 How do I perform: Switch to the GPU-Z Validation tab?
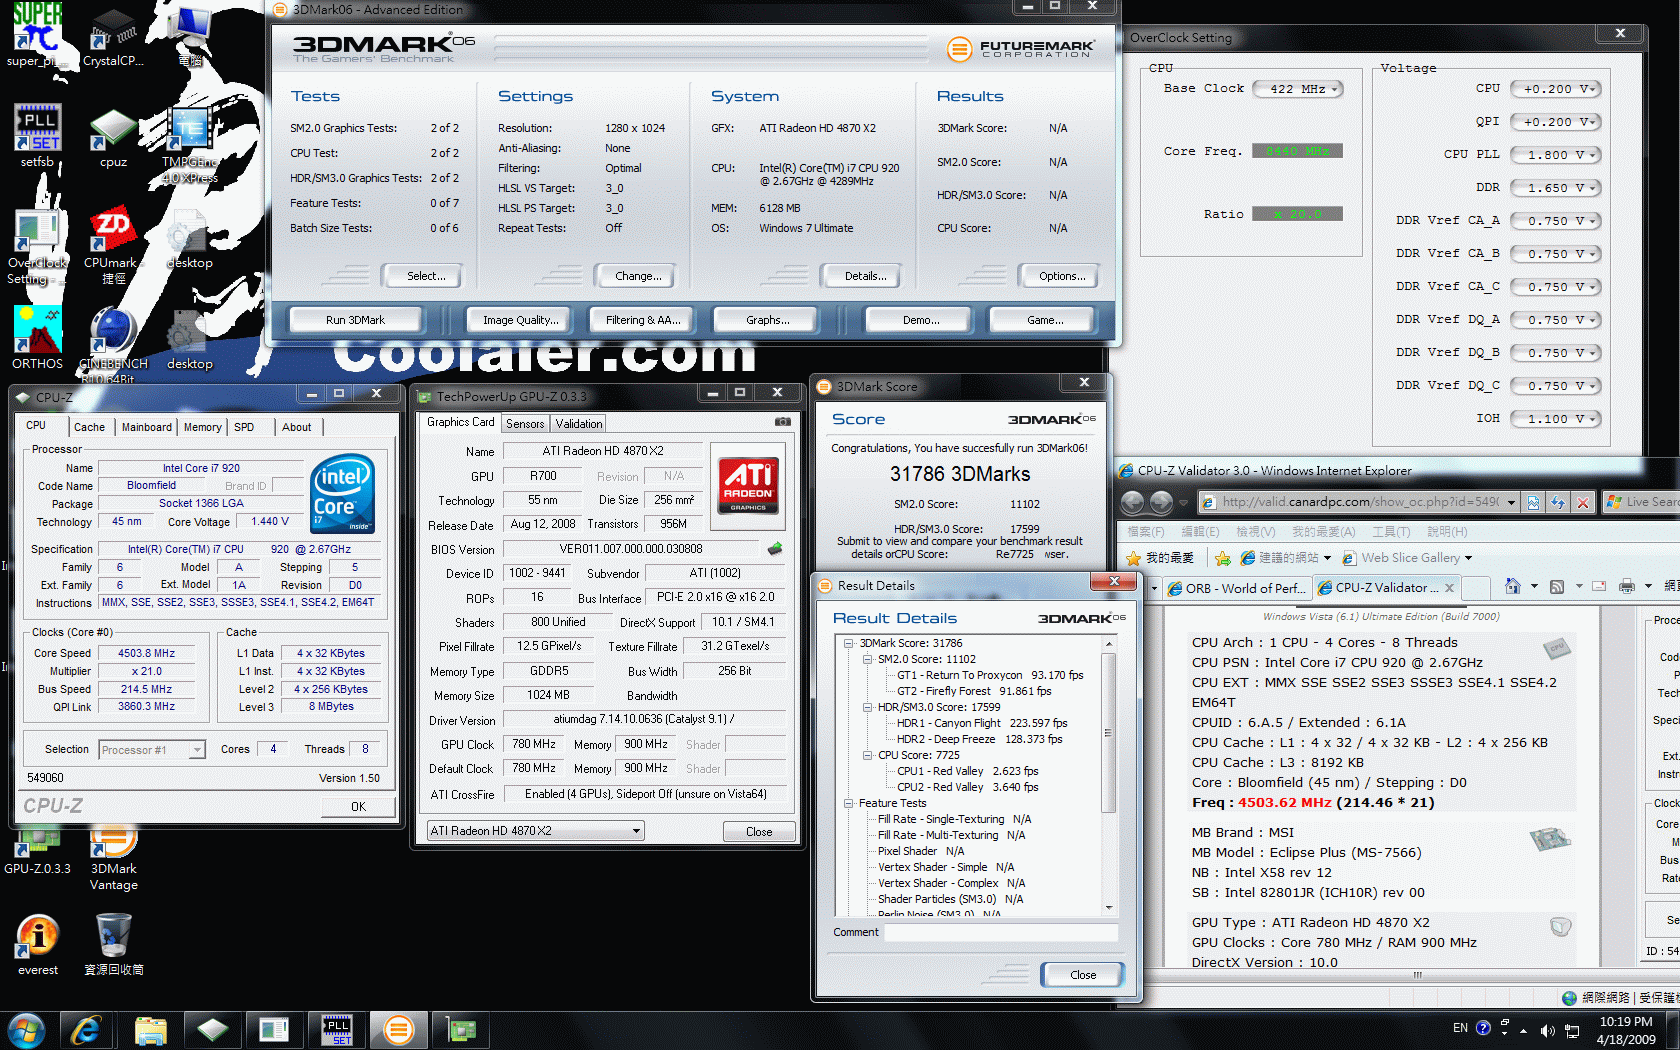tap(579, 424)
